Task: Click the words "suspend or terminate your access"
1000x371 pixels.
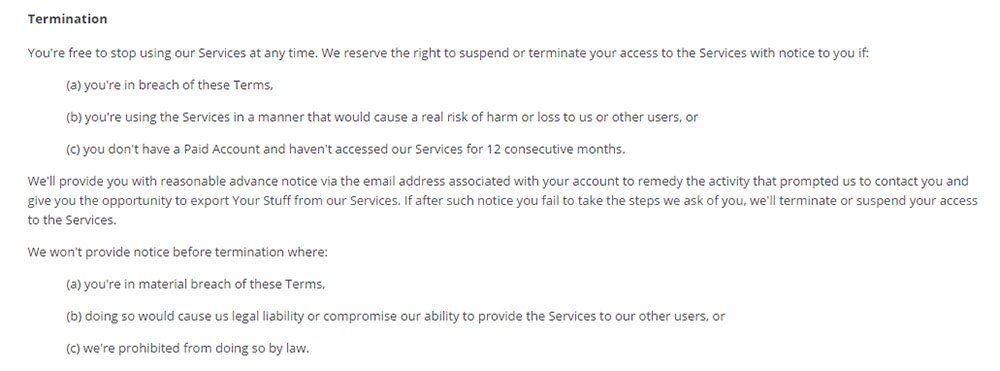Action: pyautogui.click(x=566, y=54)
